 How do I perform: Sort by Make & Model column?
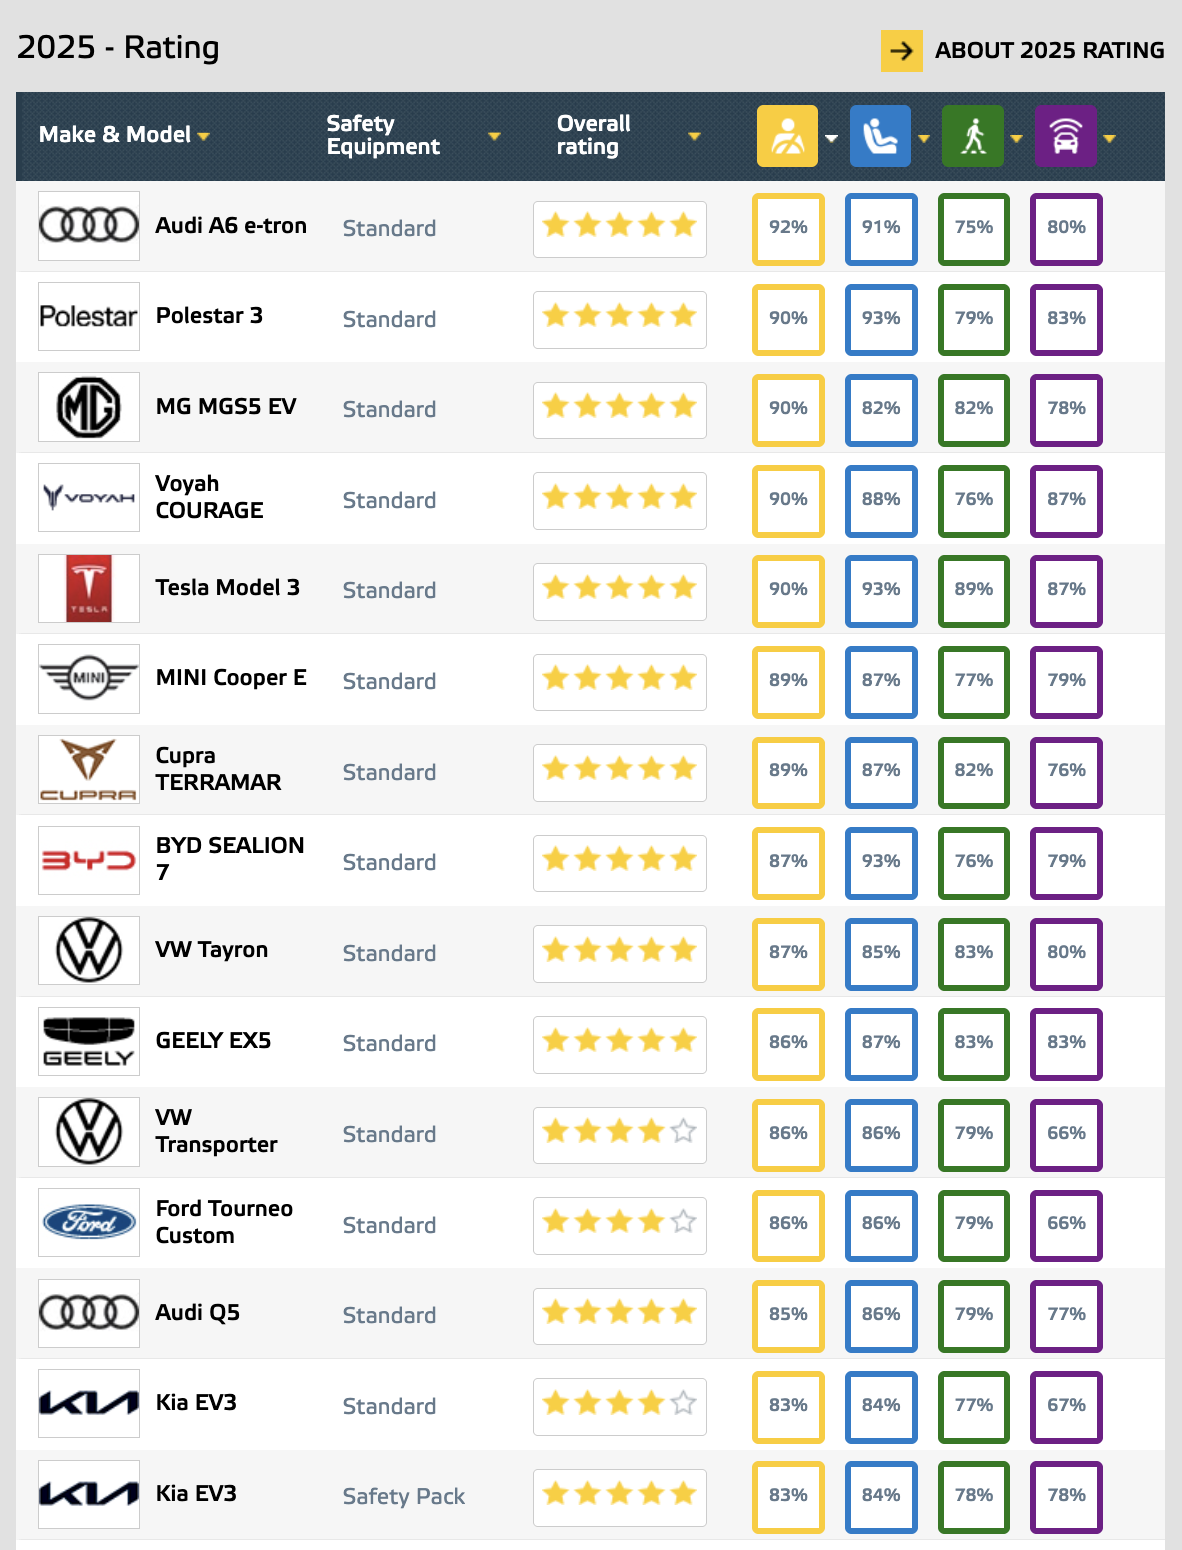(124, 135)
